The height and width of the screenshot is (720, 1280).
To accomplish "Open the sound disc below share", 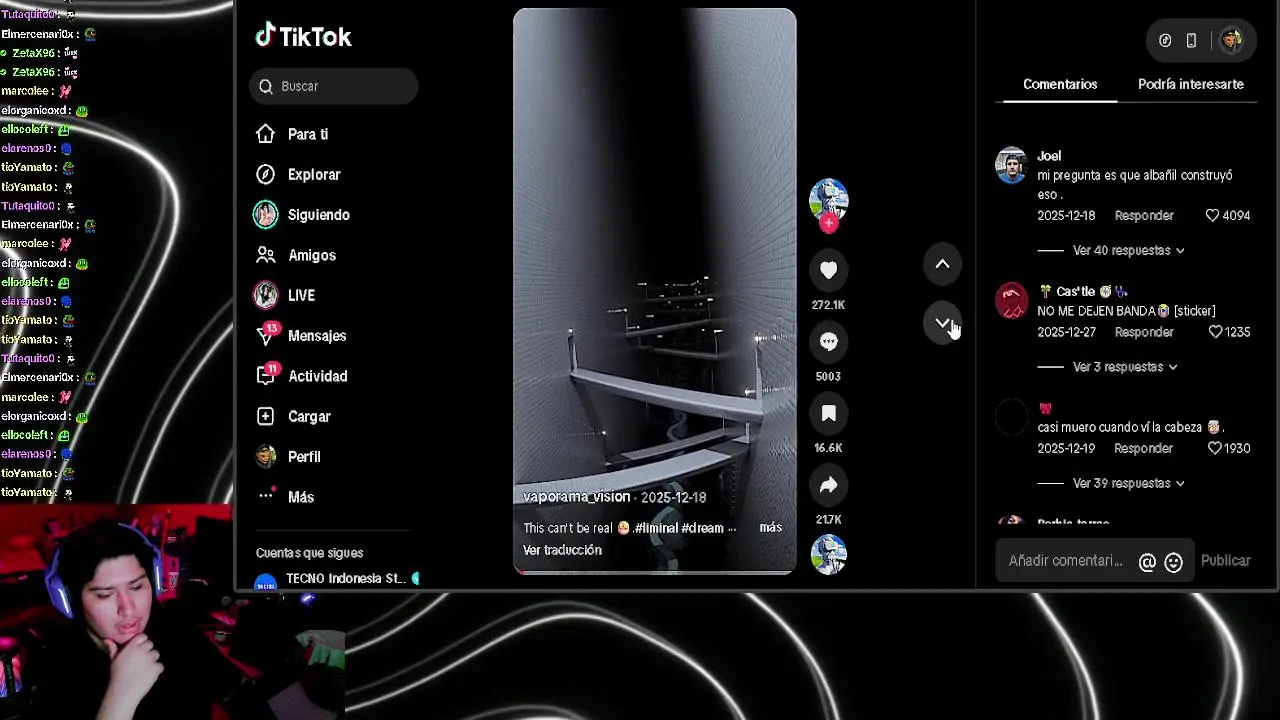I will click(x=828, y=555).
